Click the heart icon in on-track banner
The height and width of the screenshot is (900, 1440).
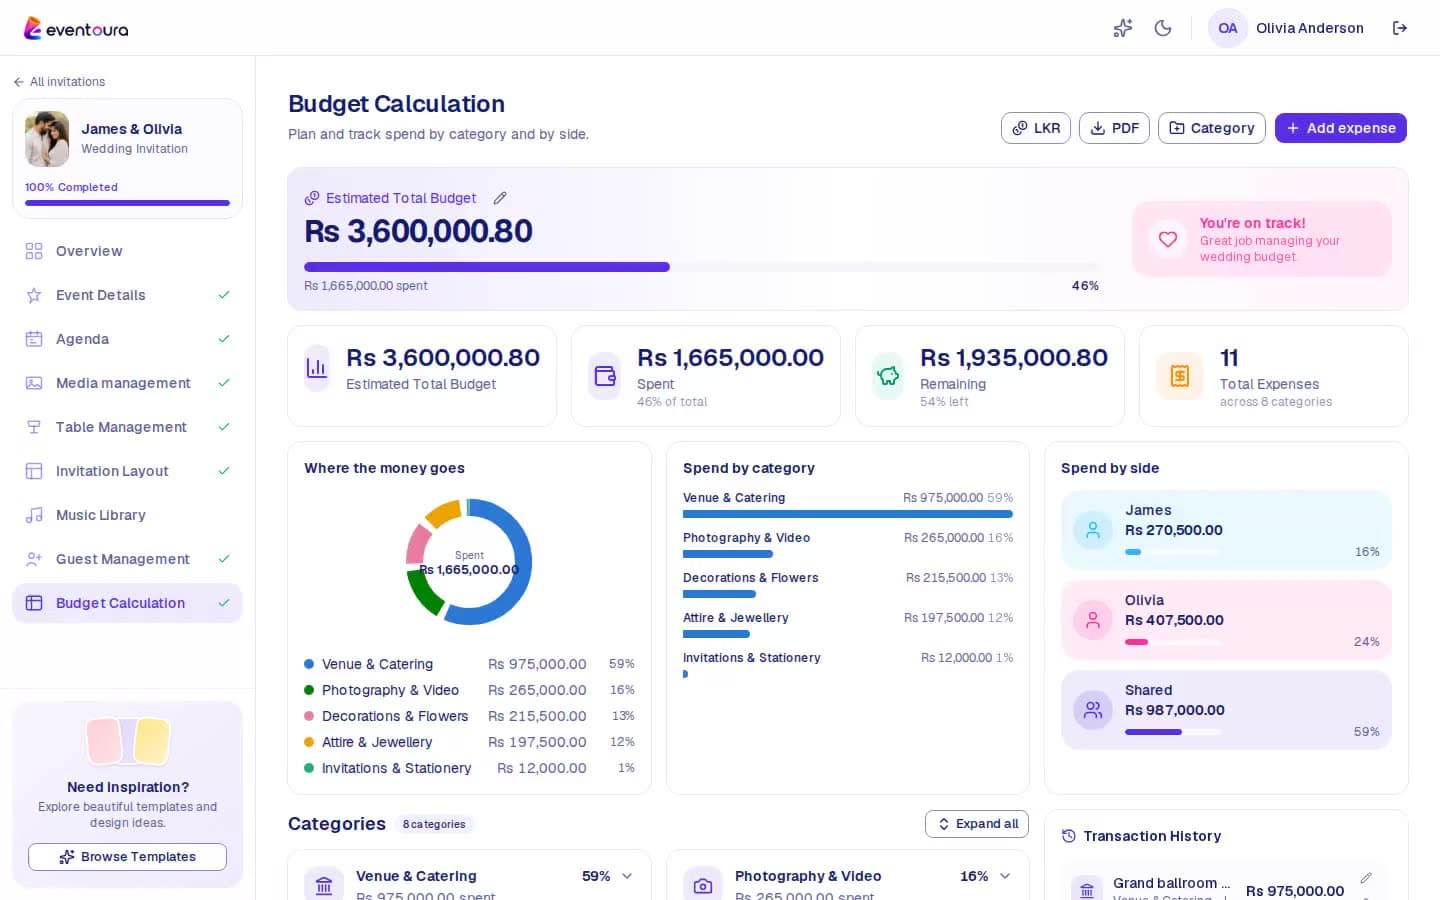coord(1168,239)
